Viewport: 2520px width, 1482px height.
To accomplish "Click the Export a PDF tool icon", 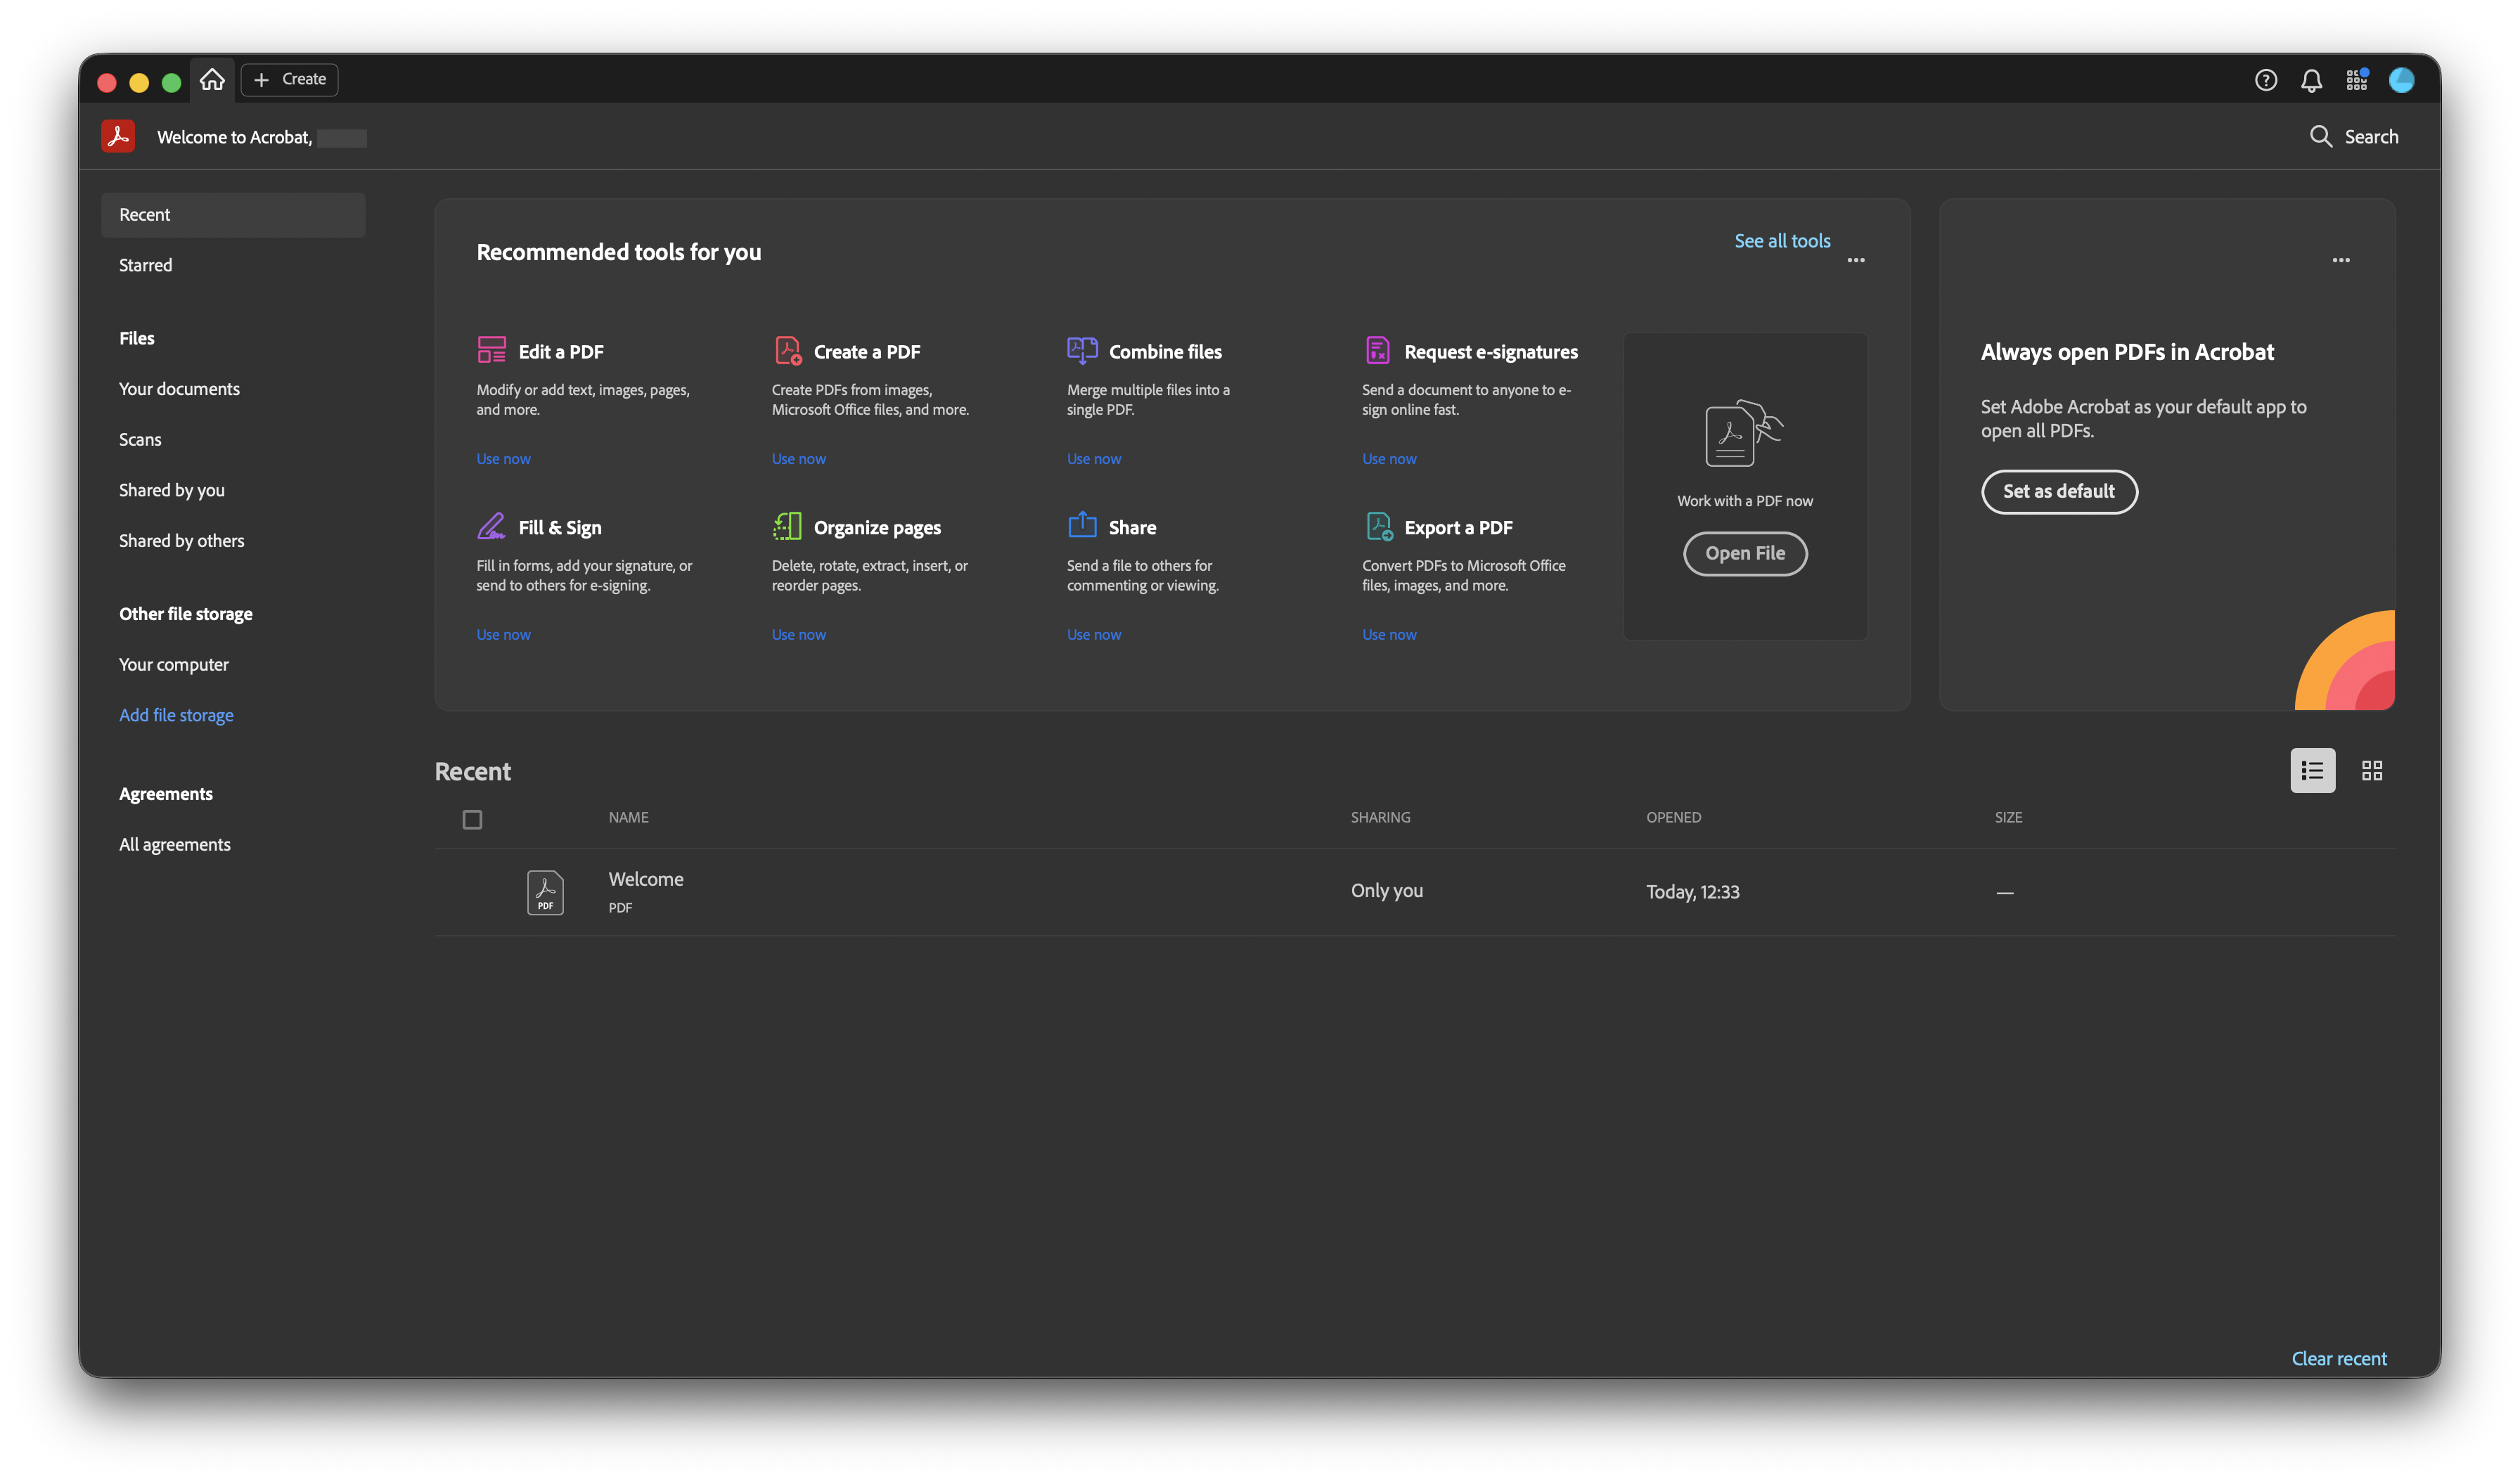I will coord(1379,526).
